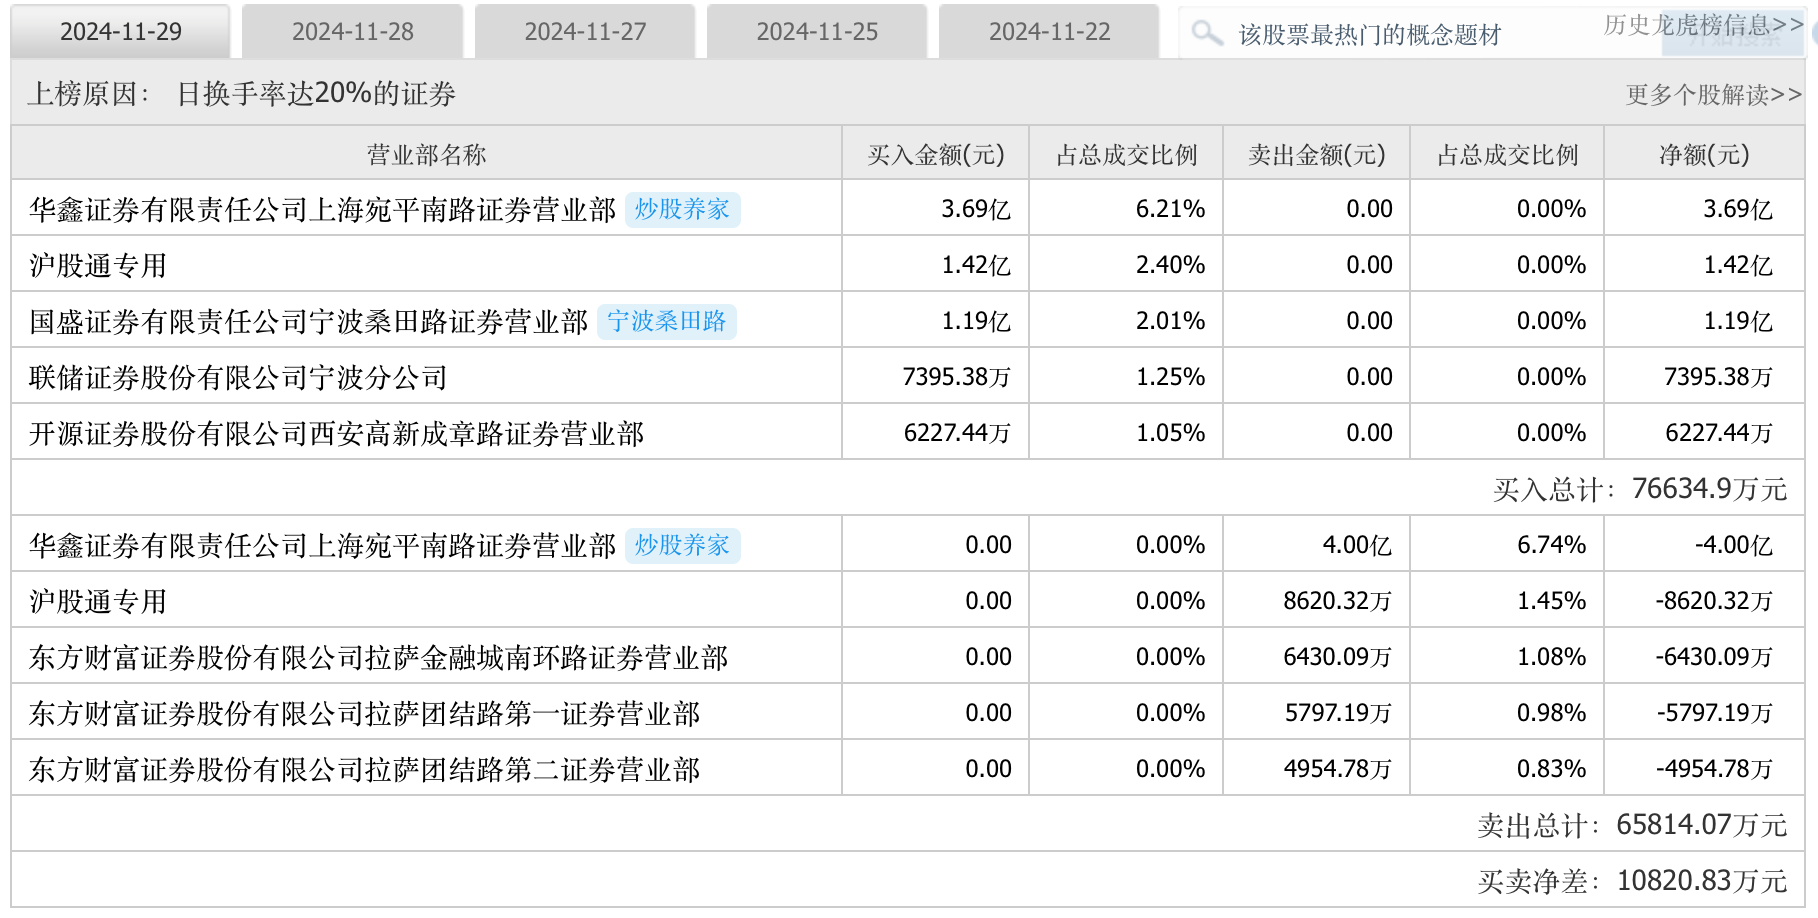Select 买入金额(元) column header

tap(936, 154)
